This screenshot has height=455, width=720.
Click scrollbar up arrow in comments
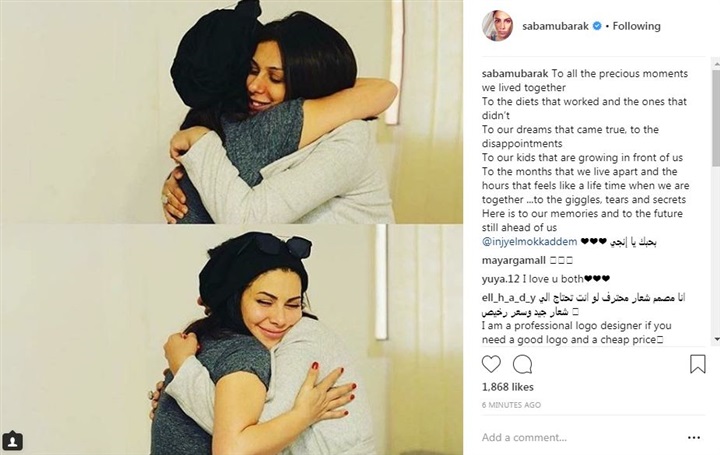pos(716,63)
